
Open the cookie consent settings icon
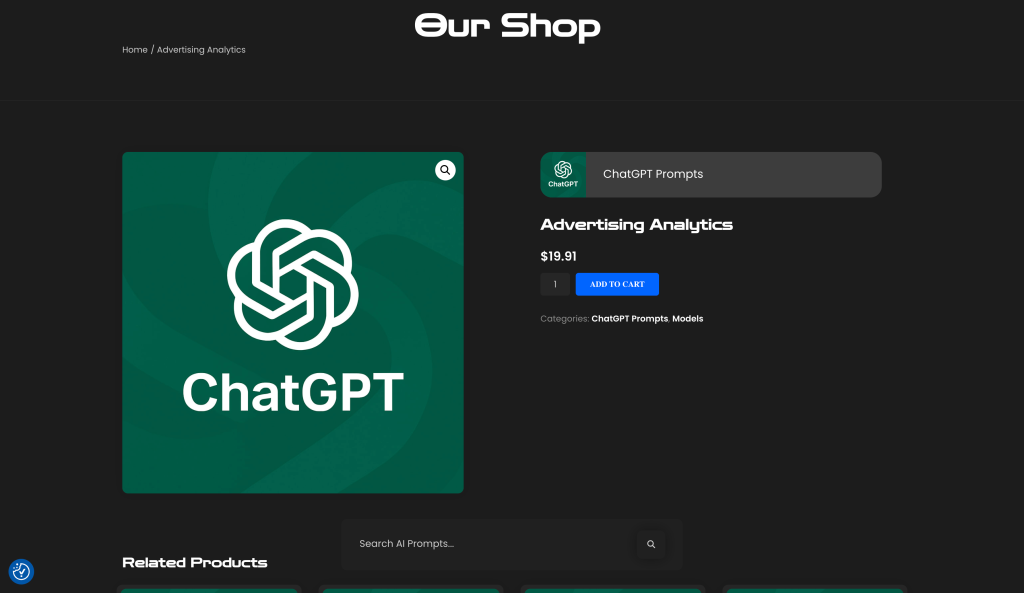click(x=21, y=571)
